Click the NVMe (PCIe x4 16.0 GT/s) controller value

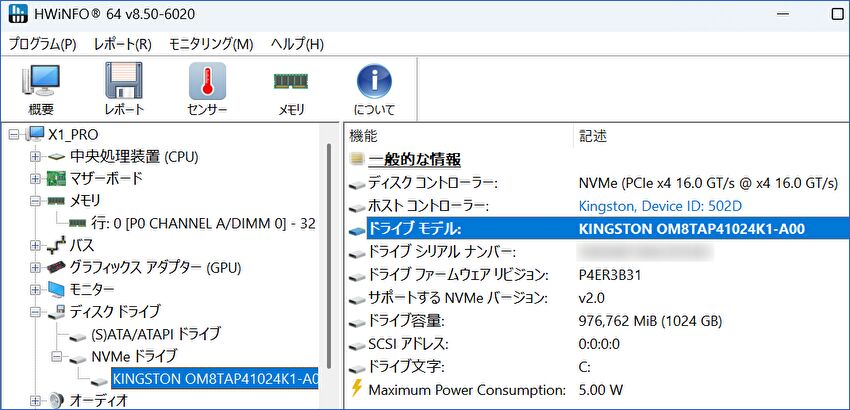pos(708,183)
